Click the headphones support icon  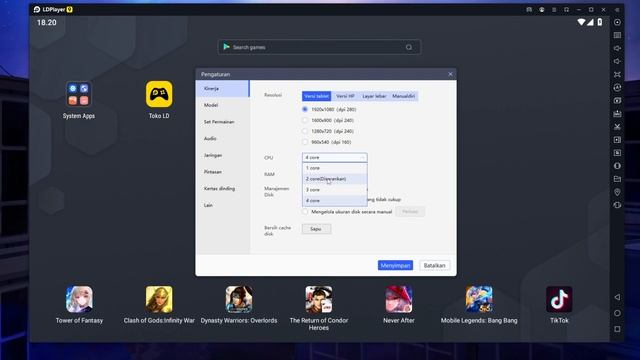pyautogui.click(x=567, y=9)
